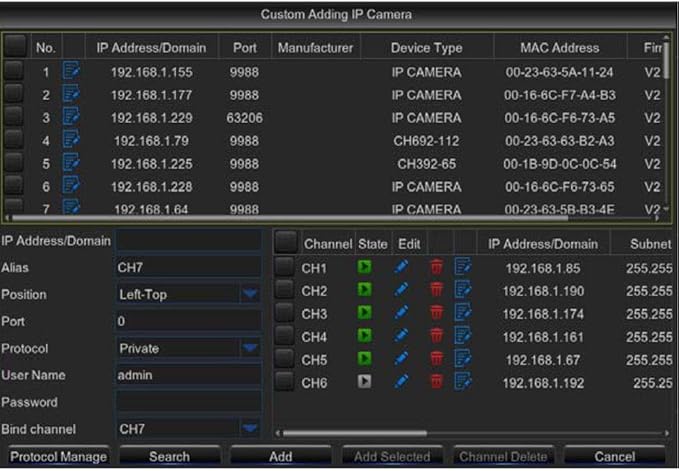Viewport: 679px width, 471px height.
Task: Check the box for camera No. 4
Action: 13,139
